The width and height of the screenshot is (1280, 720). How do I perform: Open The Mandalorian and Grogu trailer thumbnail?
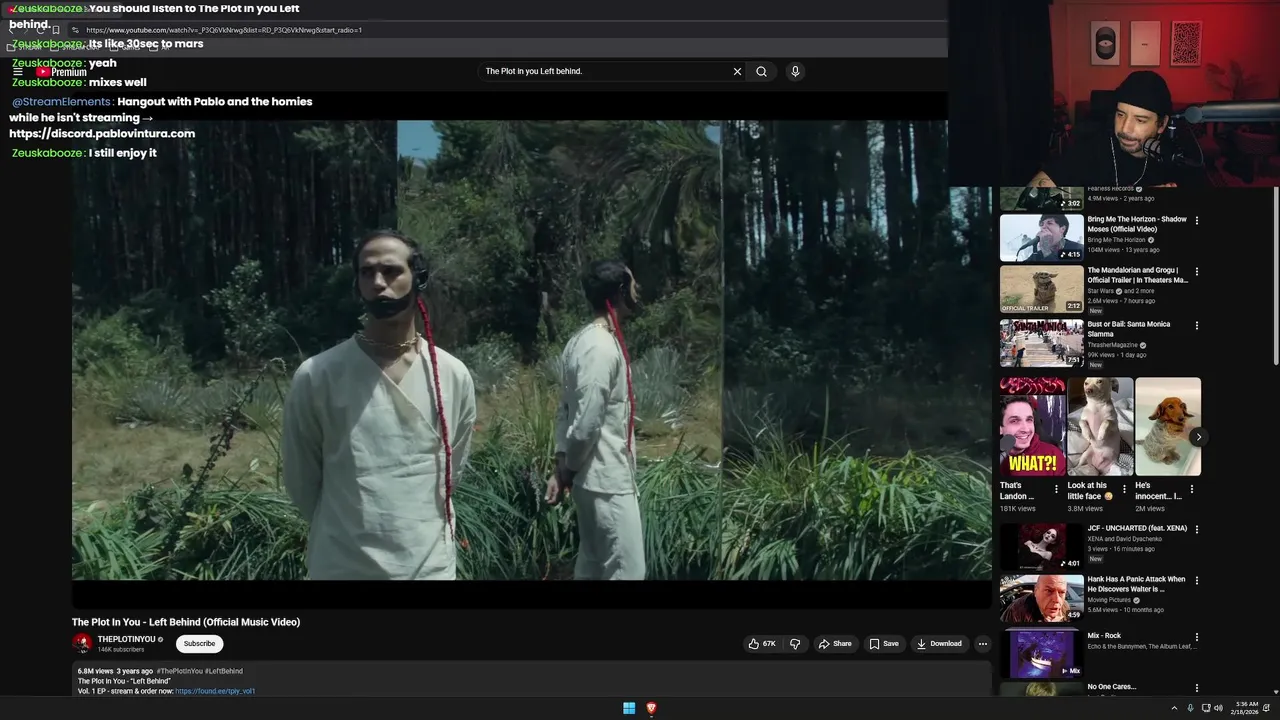click(1041, 289)
